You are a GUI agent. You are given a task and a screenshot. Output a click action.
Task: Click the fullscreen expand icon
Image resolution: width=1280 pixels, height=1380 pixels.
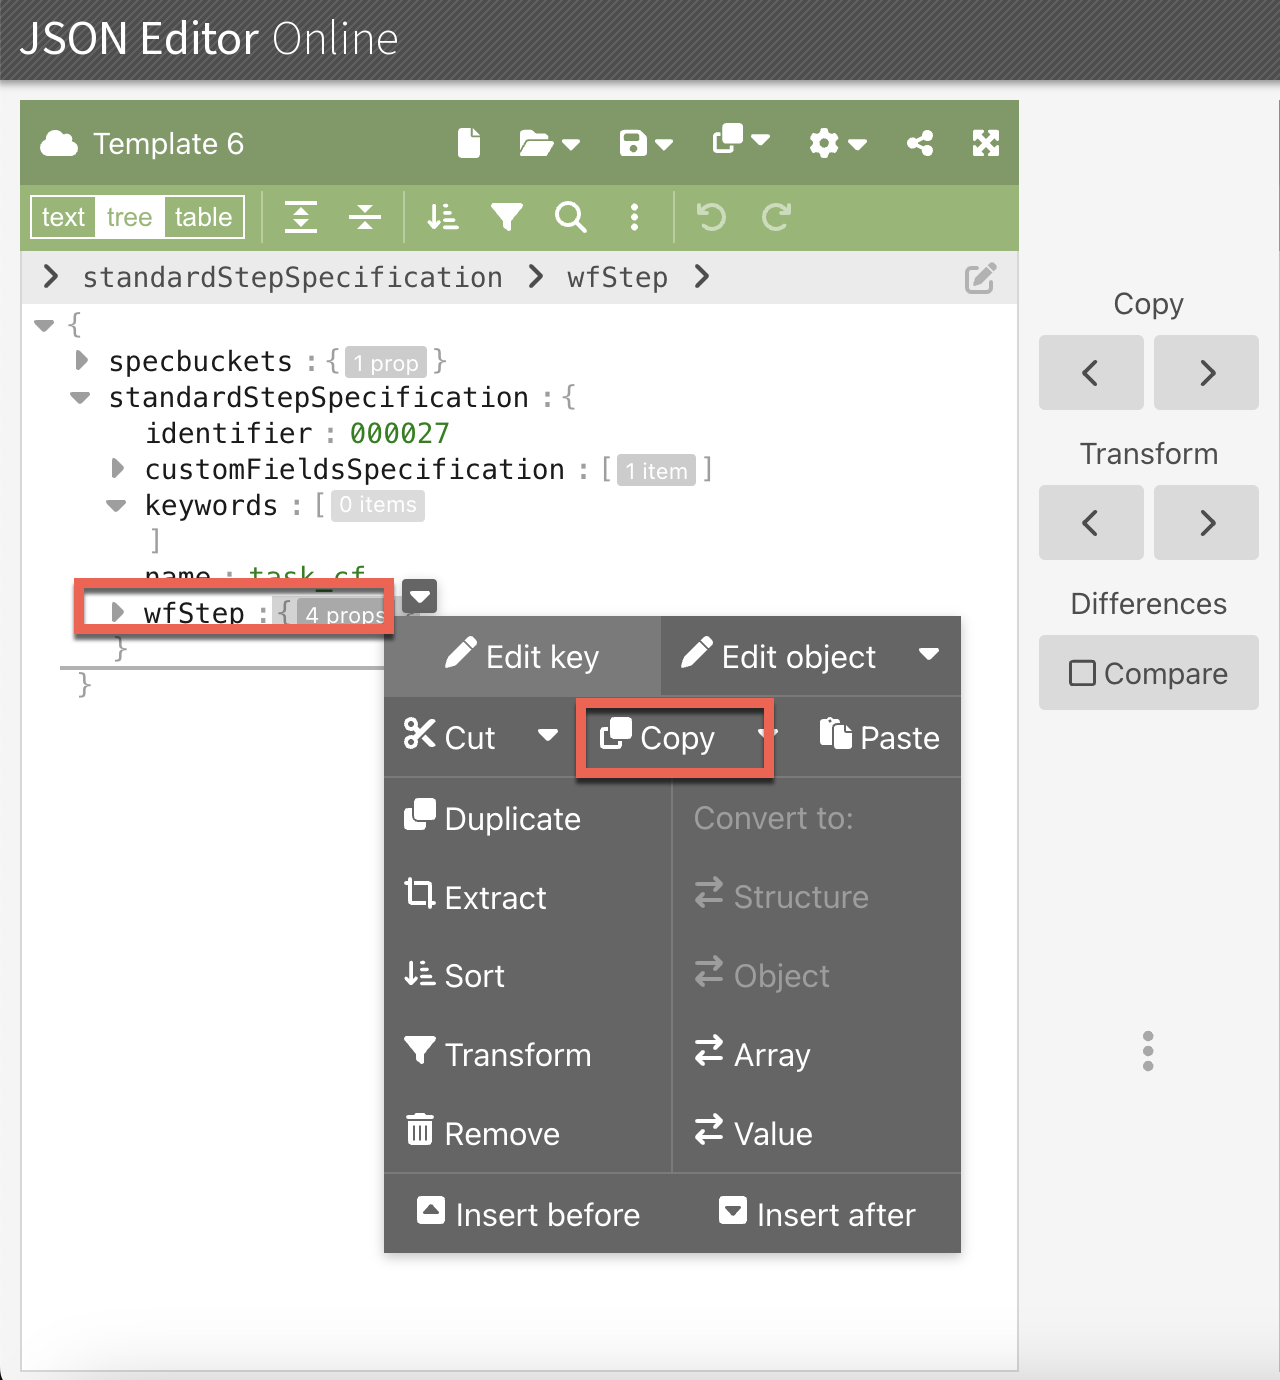[x=985, y=143]
